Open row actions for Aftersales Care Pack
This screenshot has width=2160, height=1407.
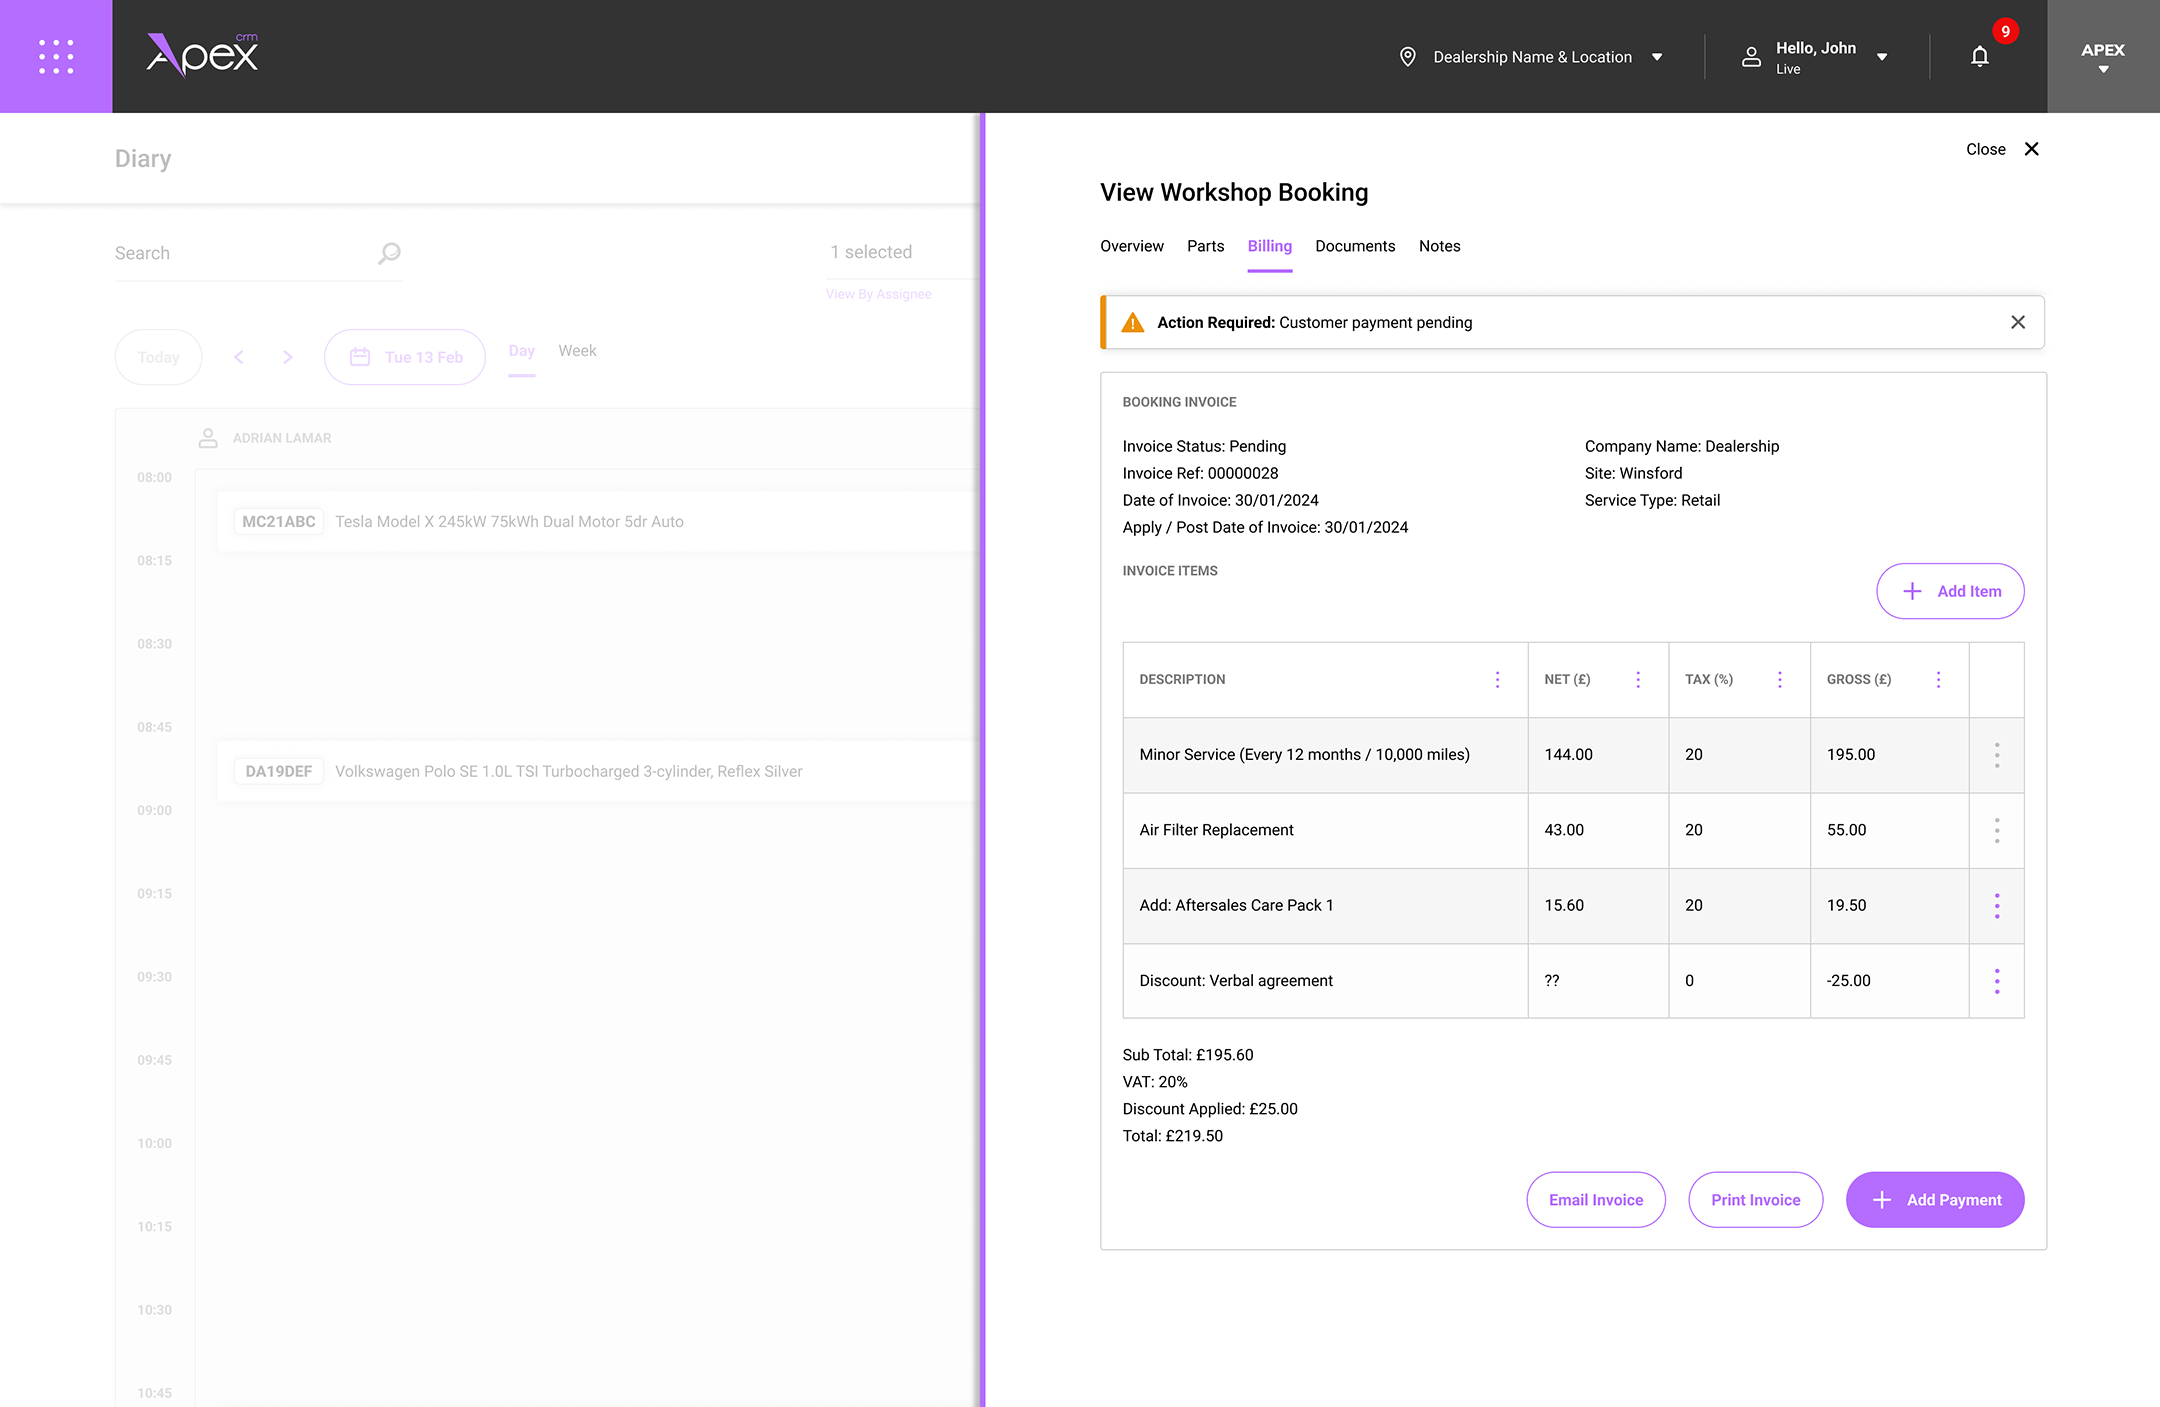click(1997, 906)
